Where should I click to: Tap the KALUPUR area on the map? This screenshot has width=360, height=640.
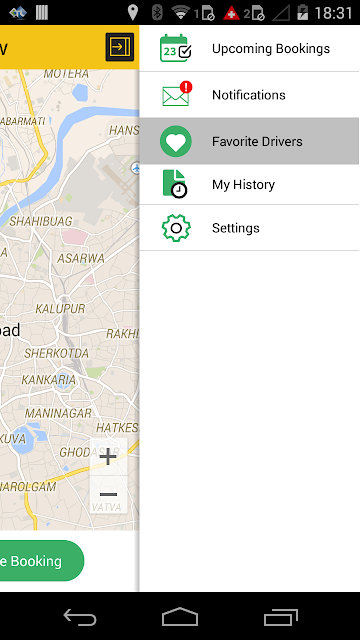click(x=60, y=309)
